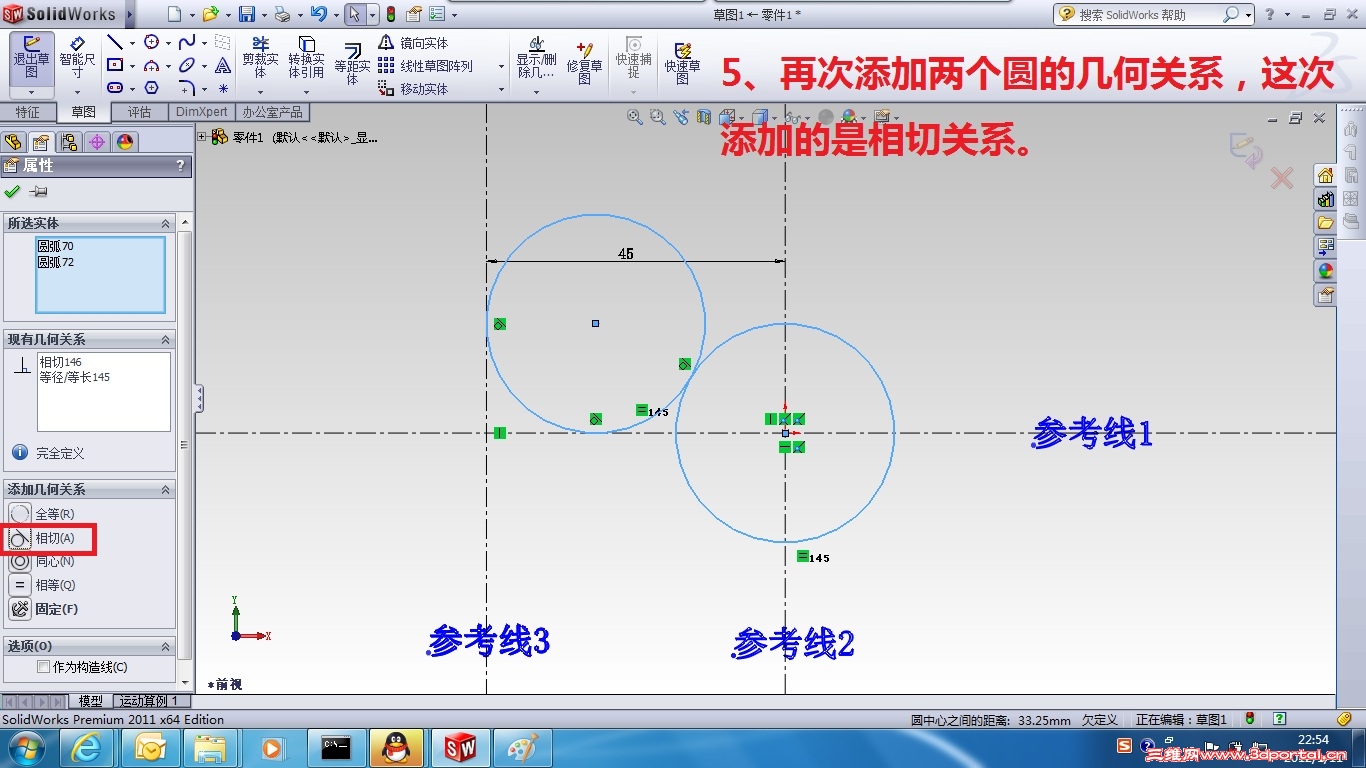Click the pushpin icon in property panel
1366x768 pixels.
(38, 192)
